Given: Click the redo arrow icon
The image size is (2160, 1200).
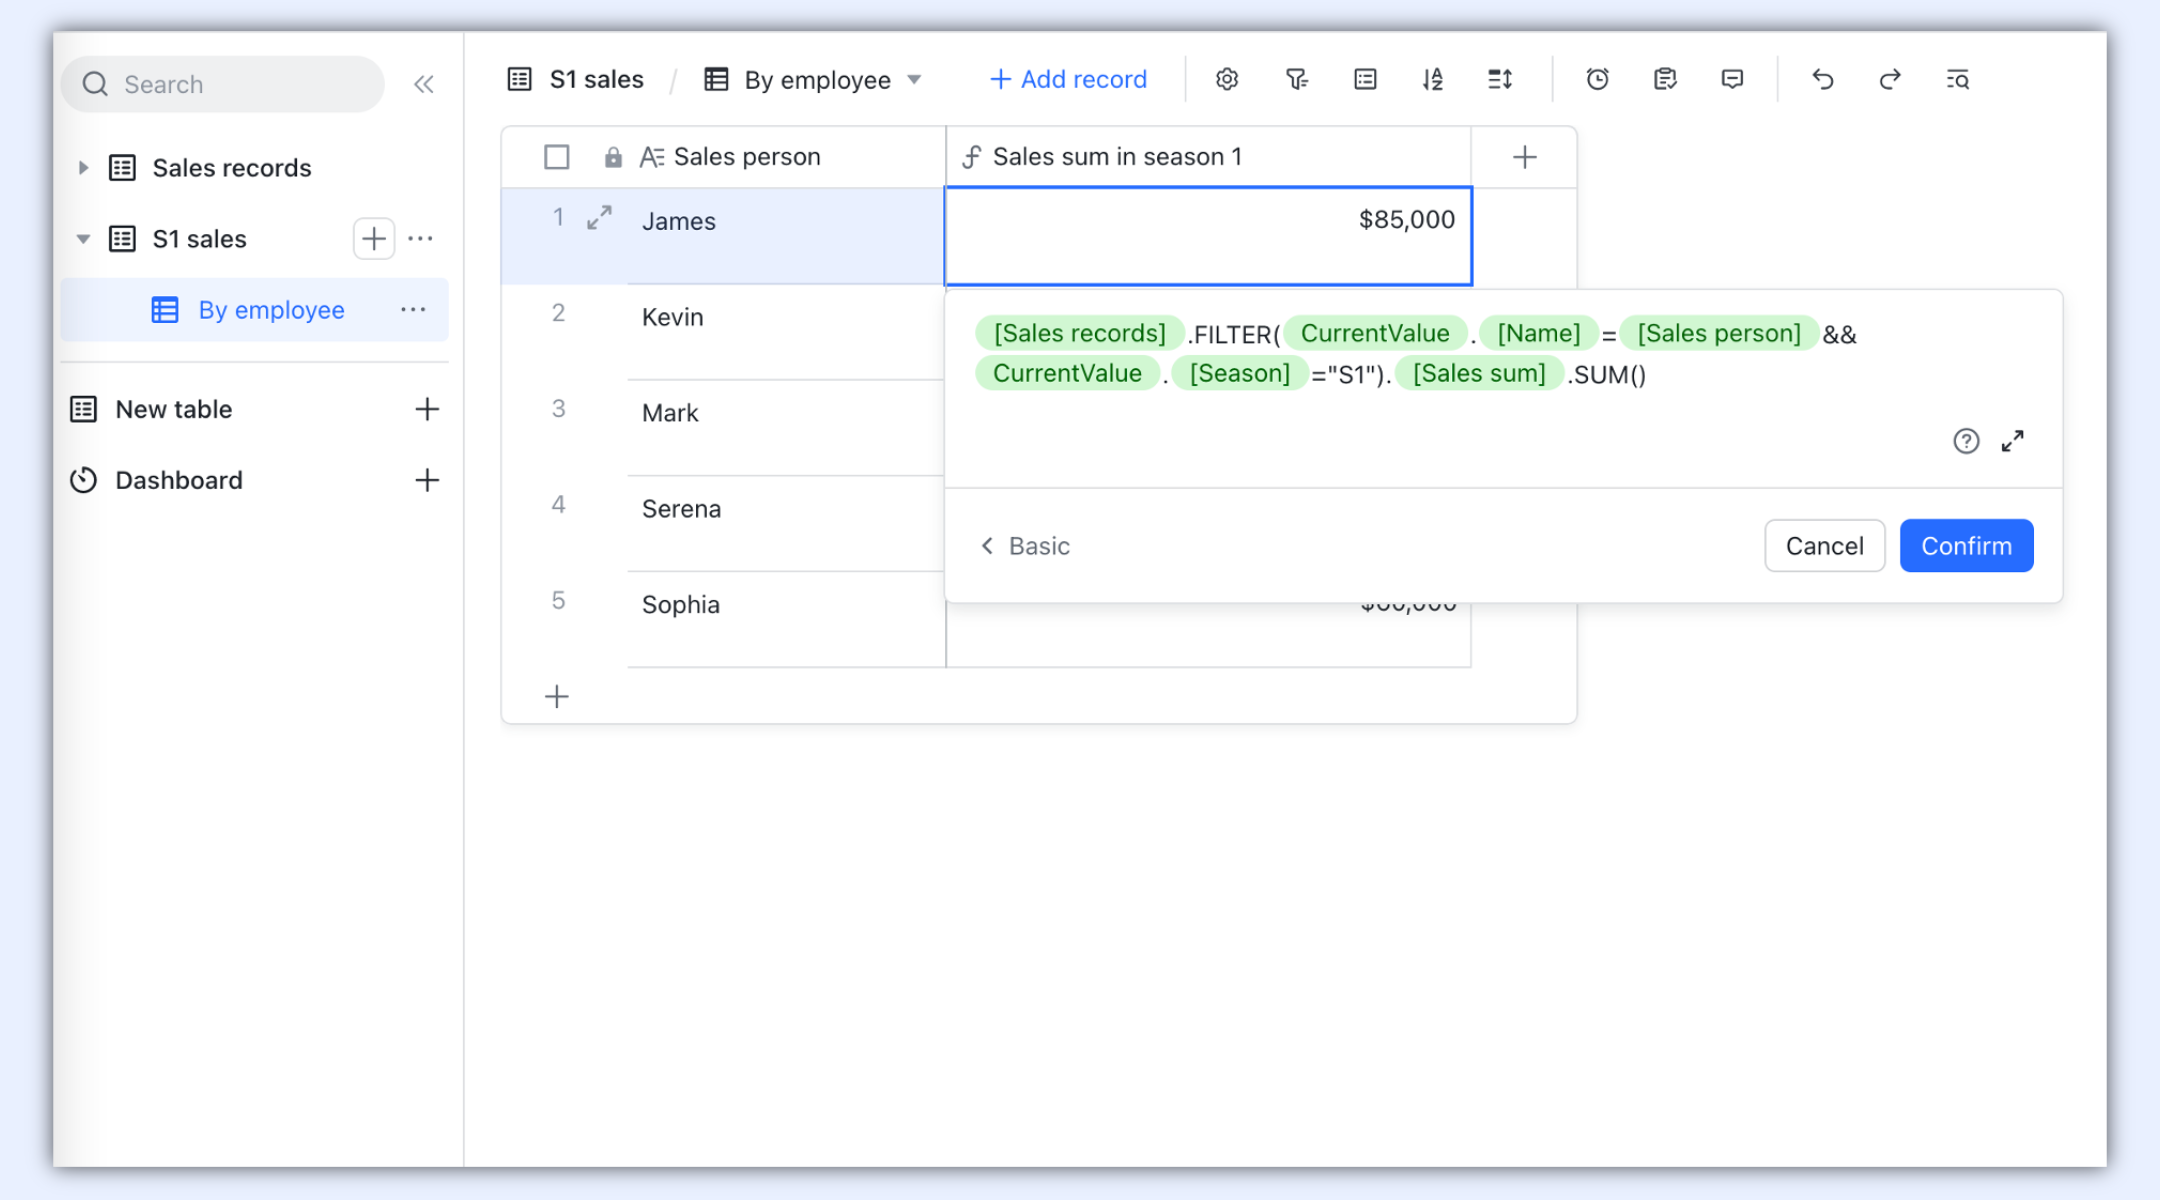Looking at the screenshot, I should coord(1889,80).
